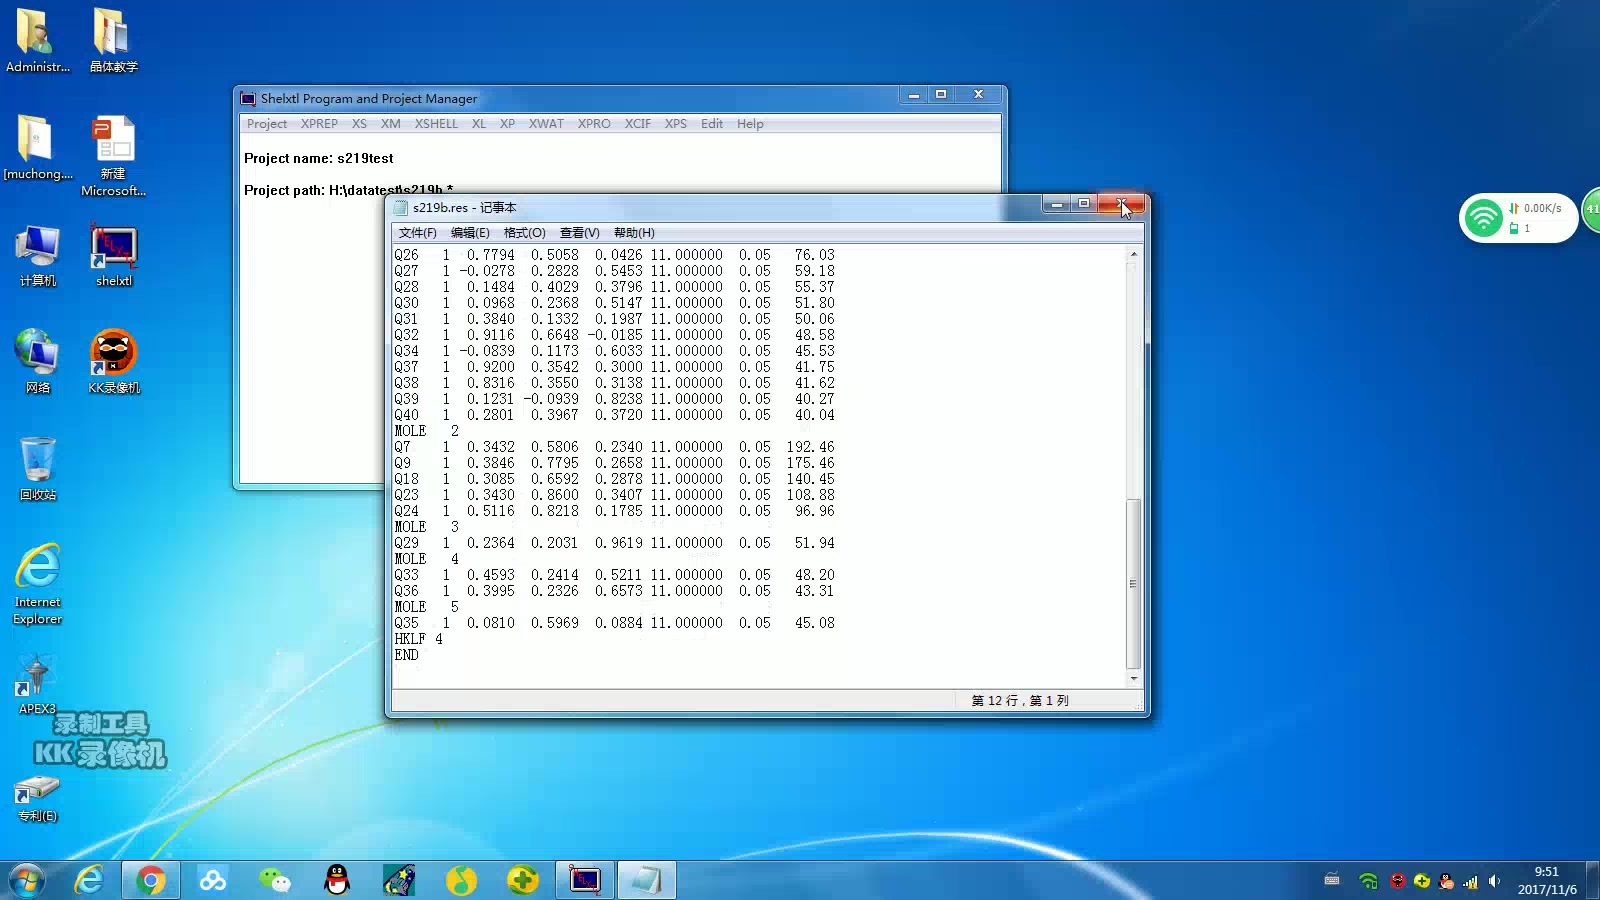Click the HKLF 4 line in Notepad
Screen dimensions: 1600x900
point(418,639)
